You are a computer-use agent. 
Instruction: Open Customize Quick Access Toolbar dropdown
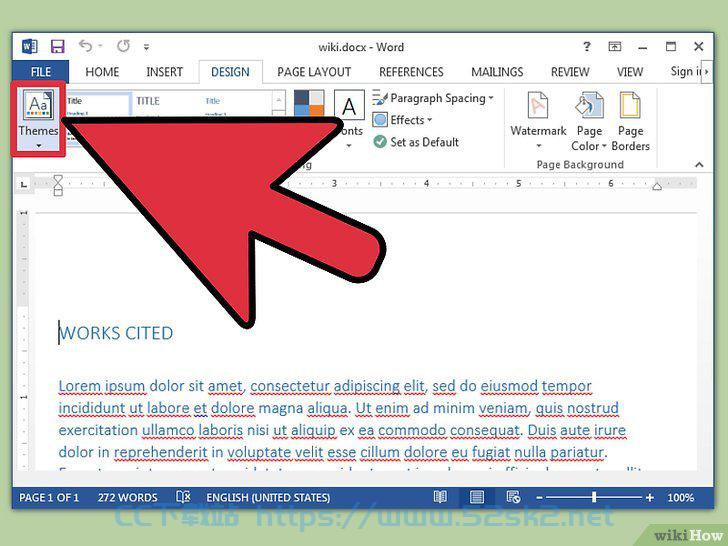(x=146, y=47)
